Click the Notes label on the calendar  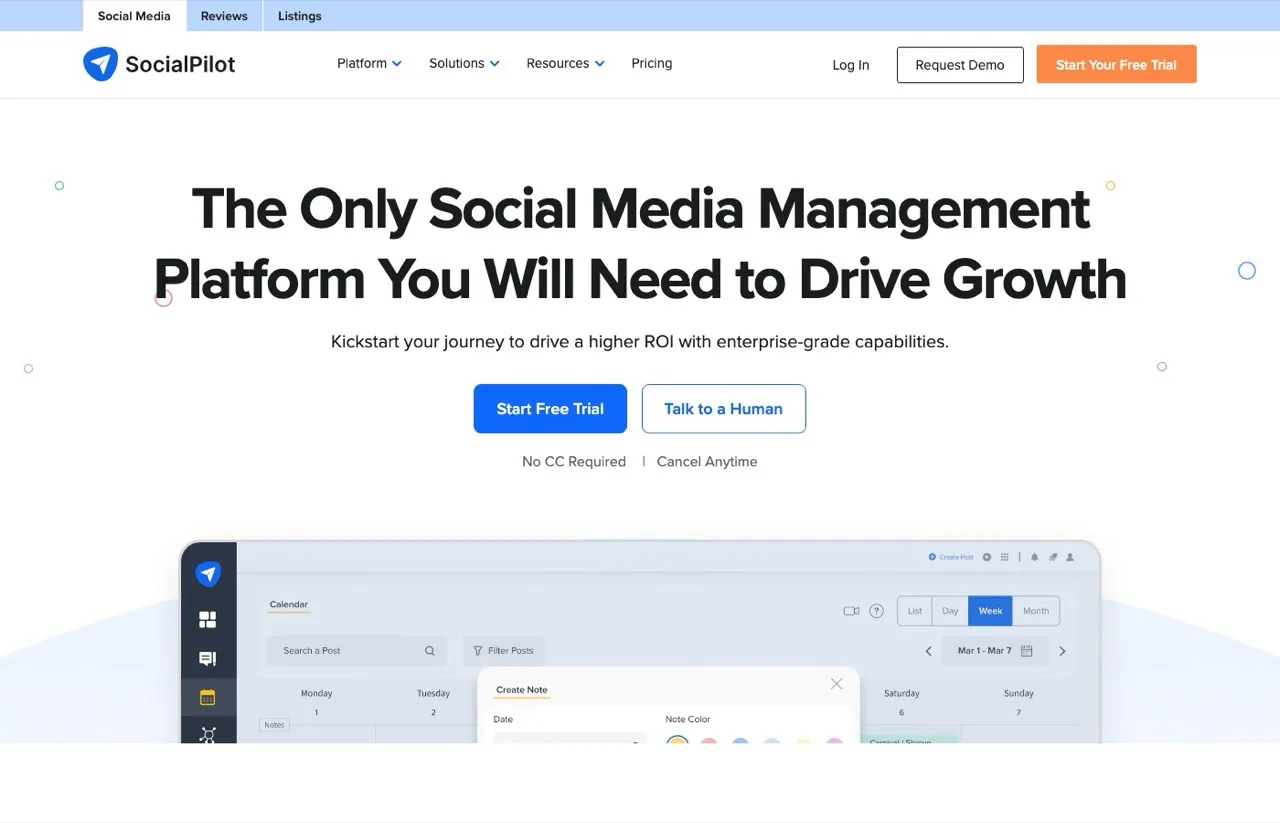pyautogui.click(x=274, y=725)
